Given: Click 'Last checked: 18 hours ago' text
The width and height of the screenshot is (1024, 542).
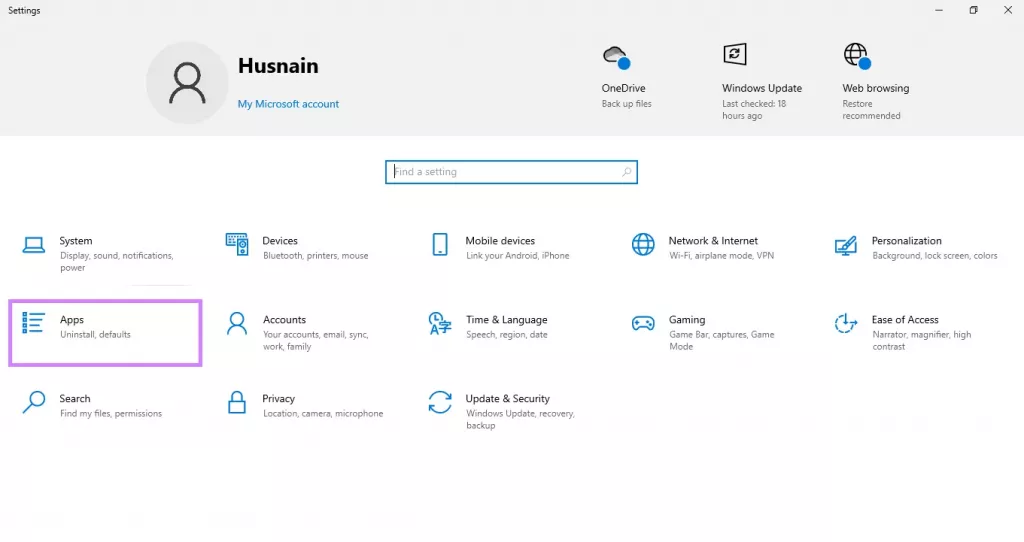Looking at the screenshot, I should click(x=754, y=110).
